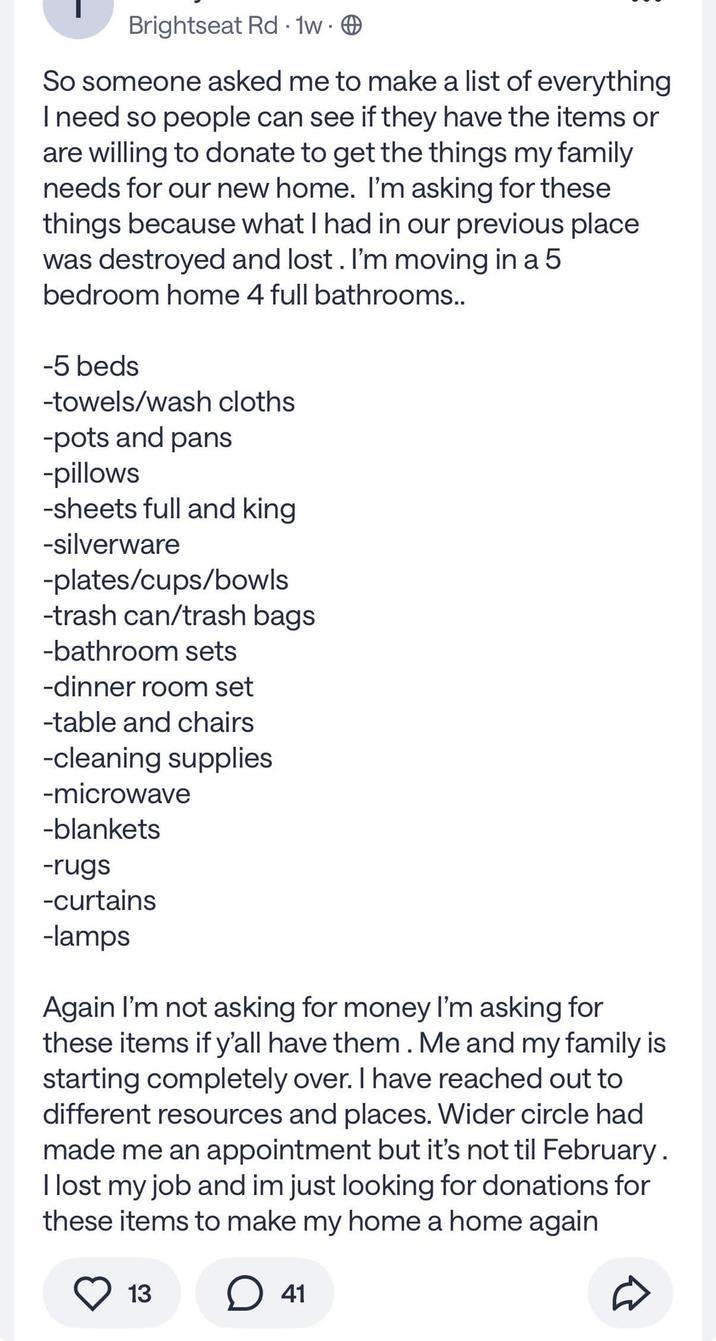This screenshot has height=1341, width=716.
Task: Click the "-cleaning supplies" line
Action: (x=157, y=758)
